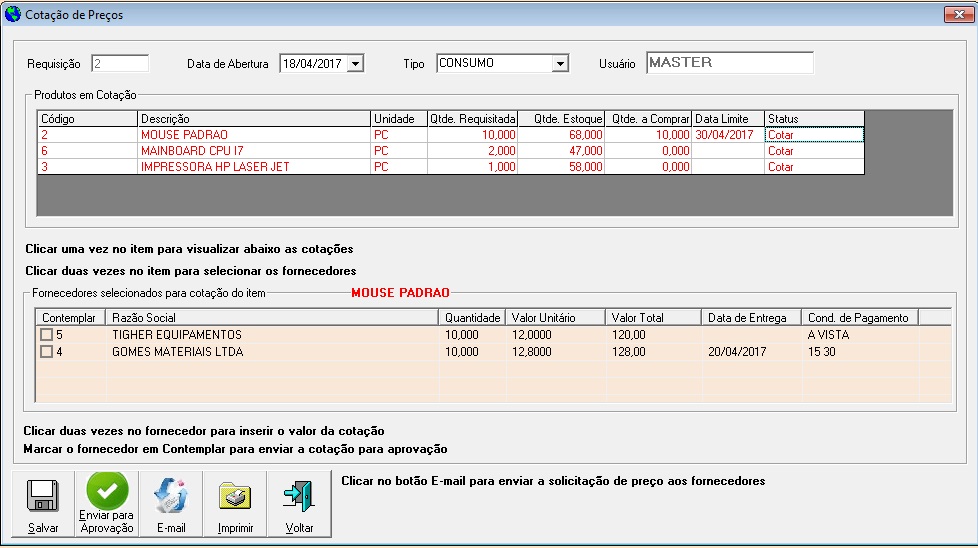The height and width of the screenshot is (548, 978).
Task: Click the Usuário MASTER text field
Action: 729,63
